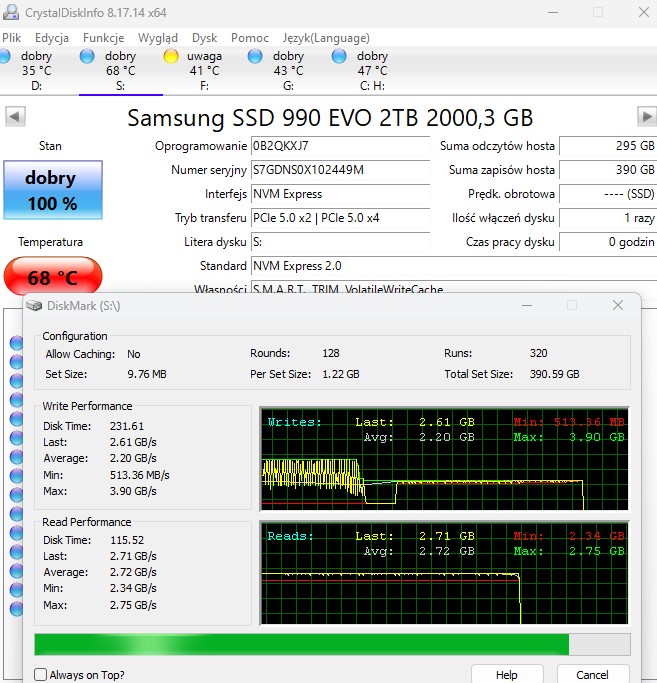Open the Dysk menu
This screenshot has height=683, width=657.
click(204, 37)
